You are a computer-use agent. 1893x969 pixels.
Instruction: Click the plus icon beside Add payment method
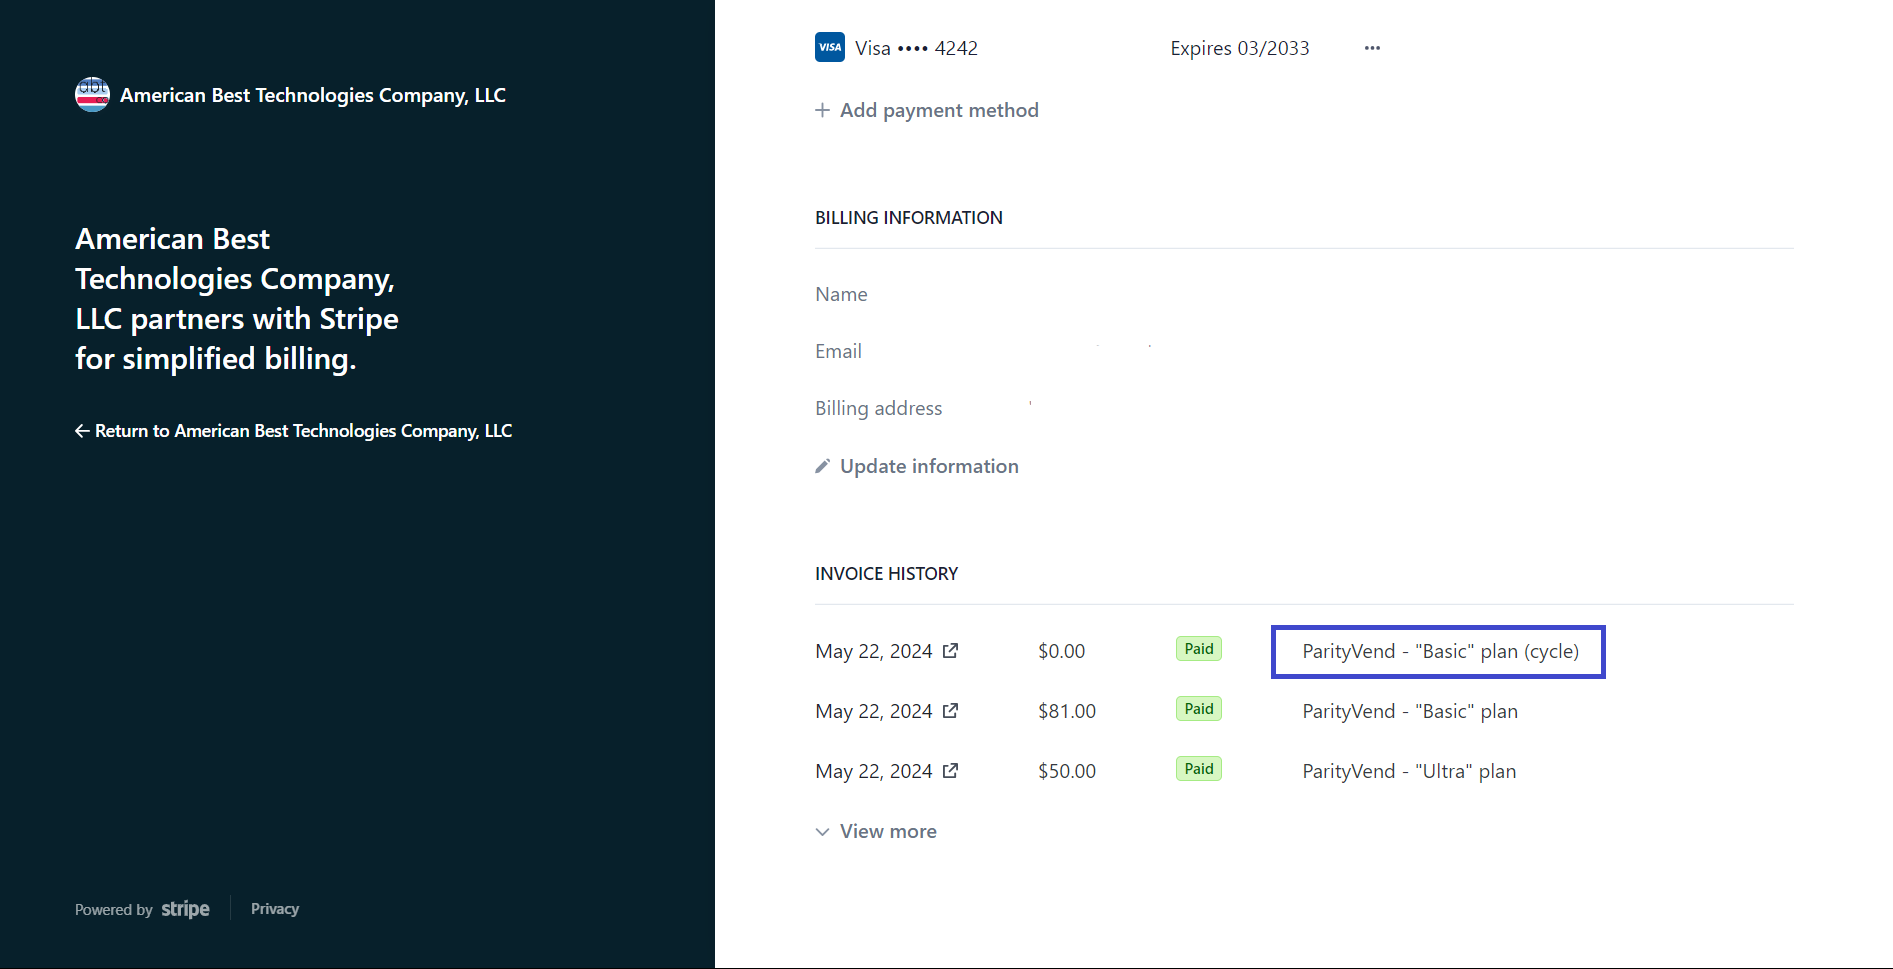[823, 110]
